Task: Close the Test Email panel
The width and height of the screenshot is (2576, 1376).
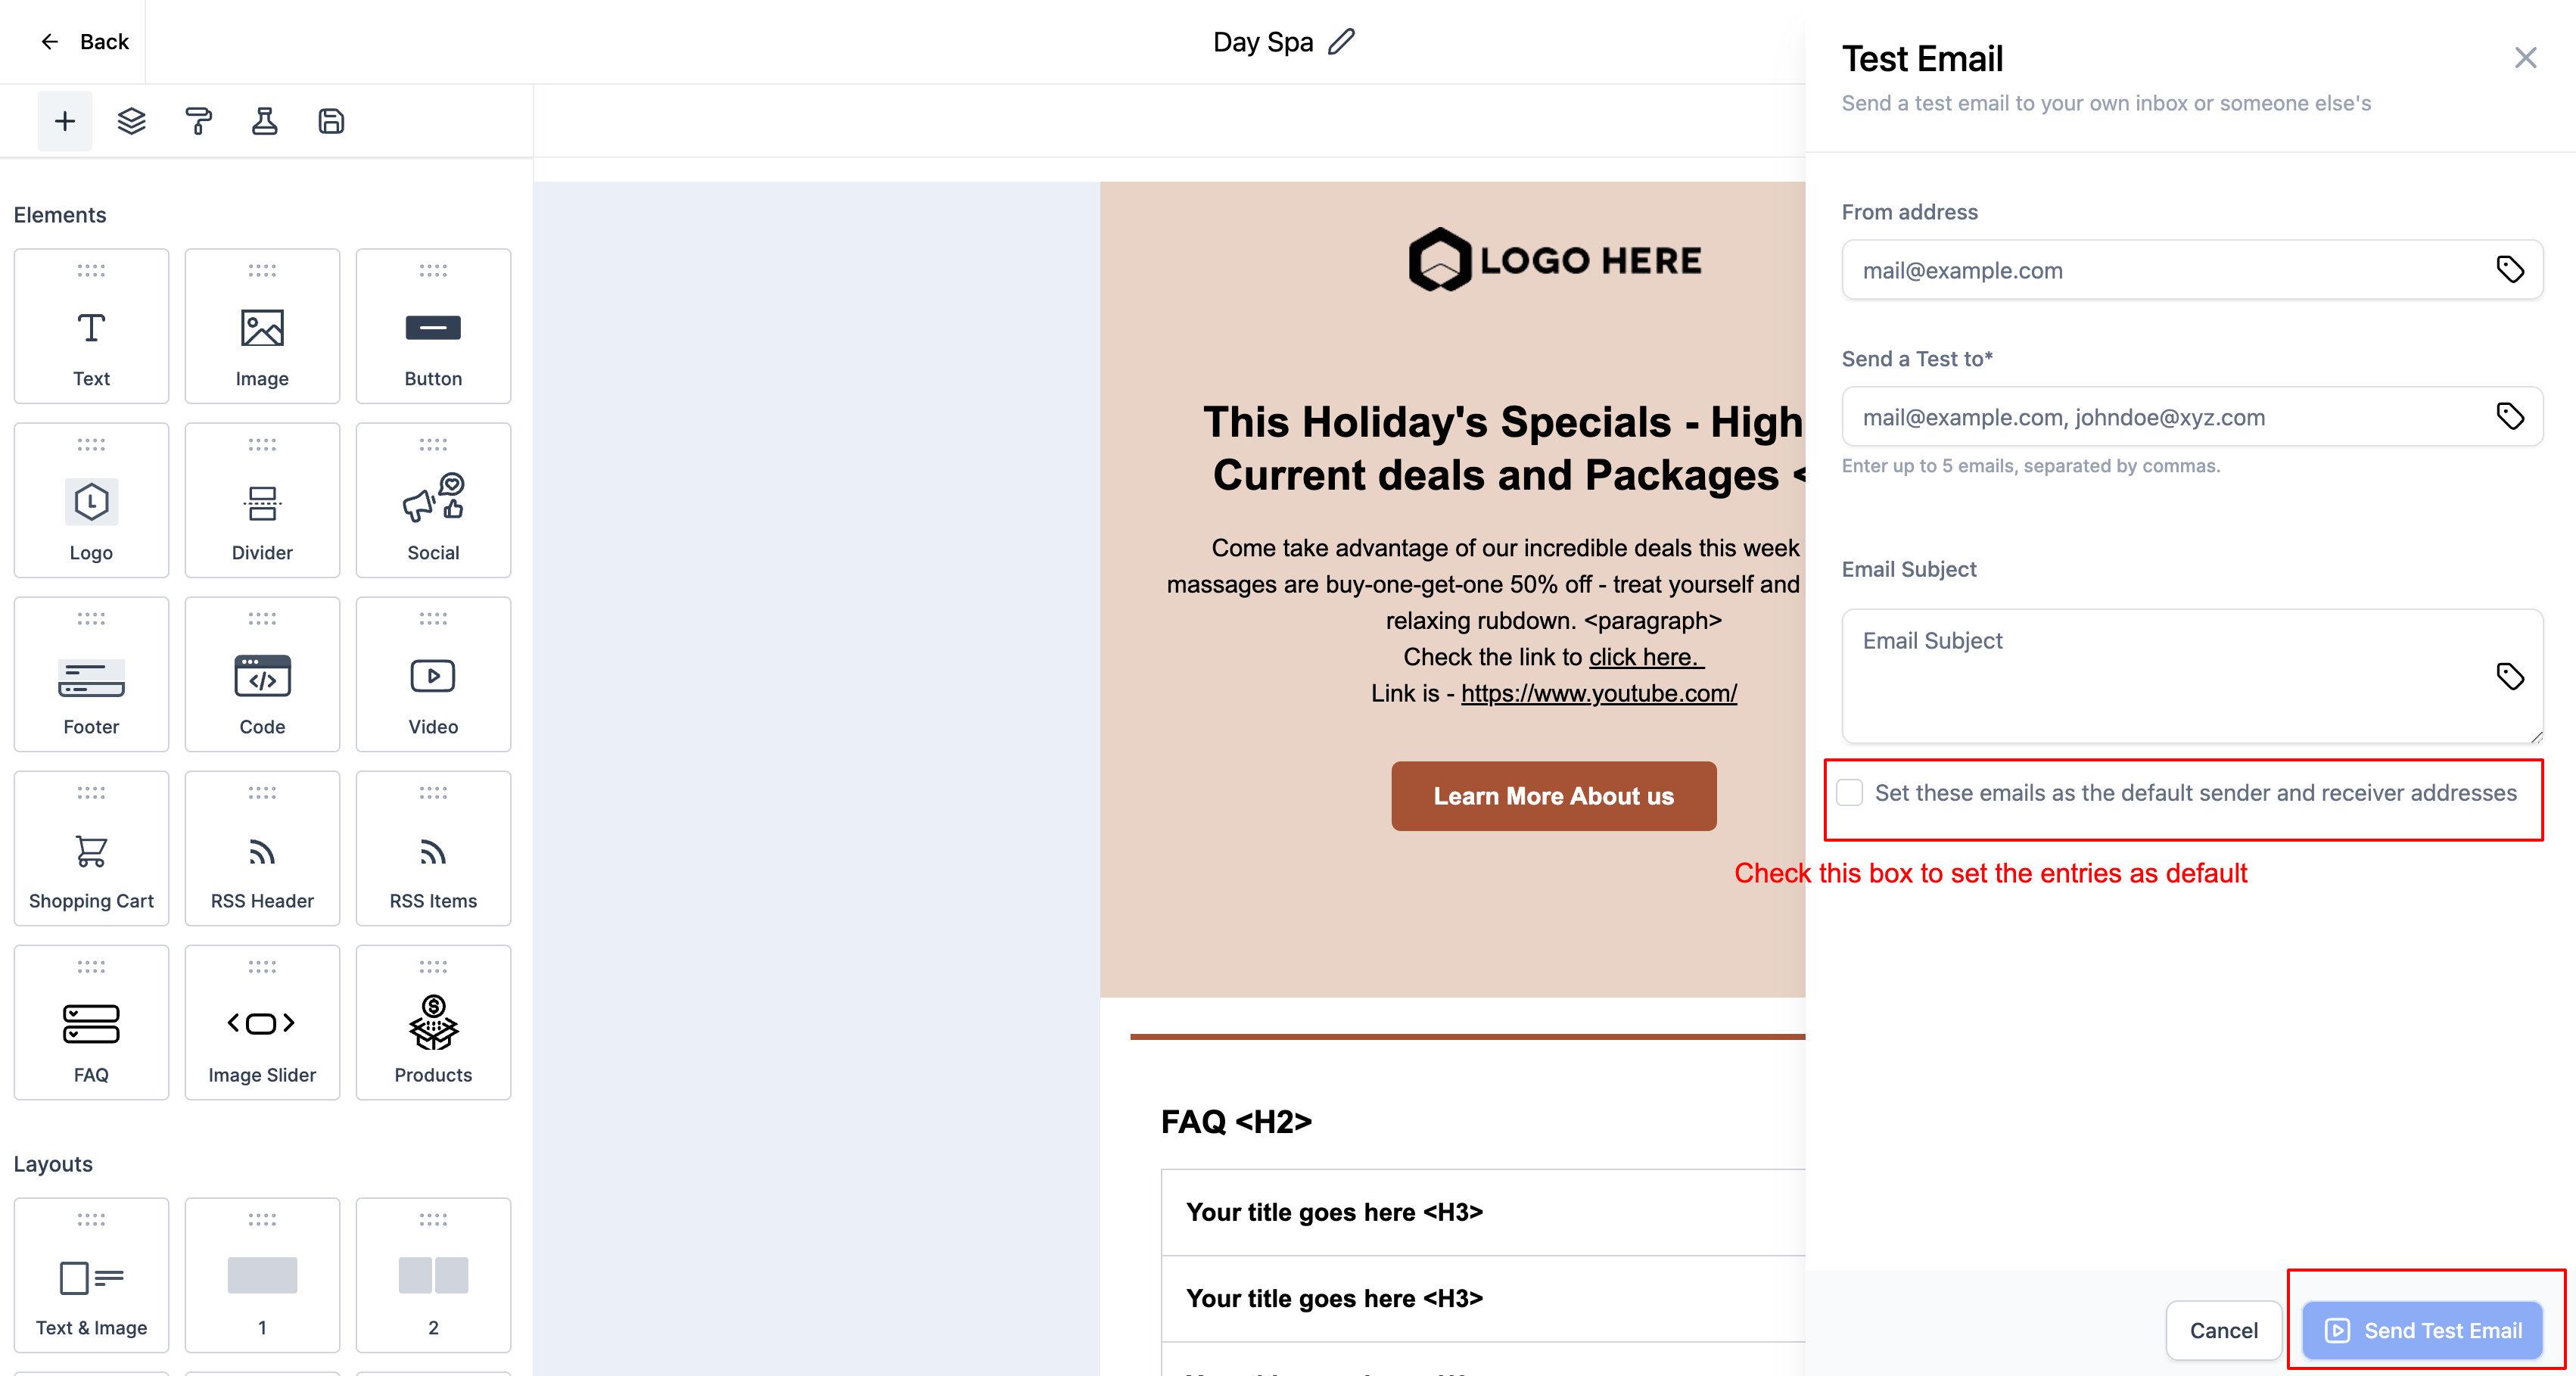Action: tap(2525, 58)
